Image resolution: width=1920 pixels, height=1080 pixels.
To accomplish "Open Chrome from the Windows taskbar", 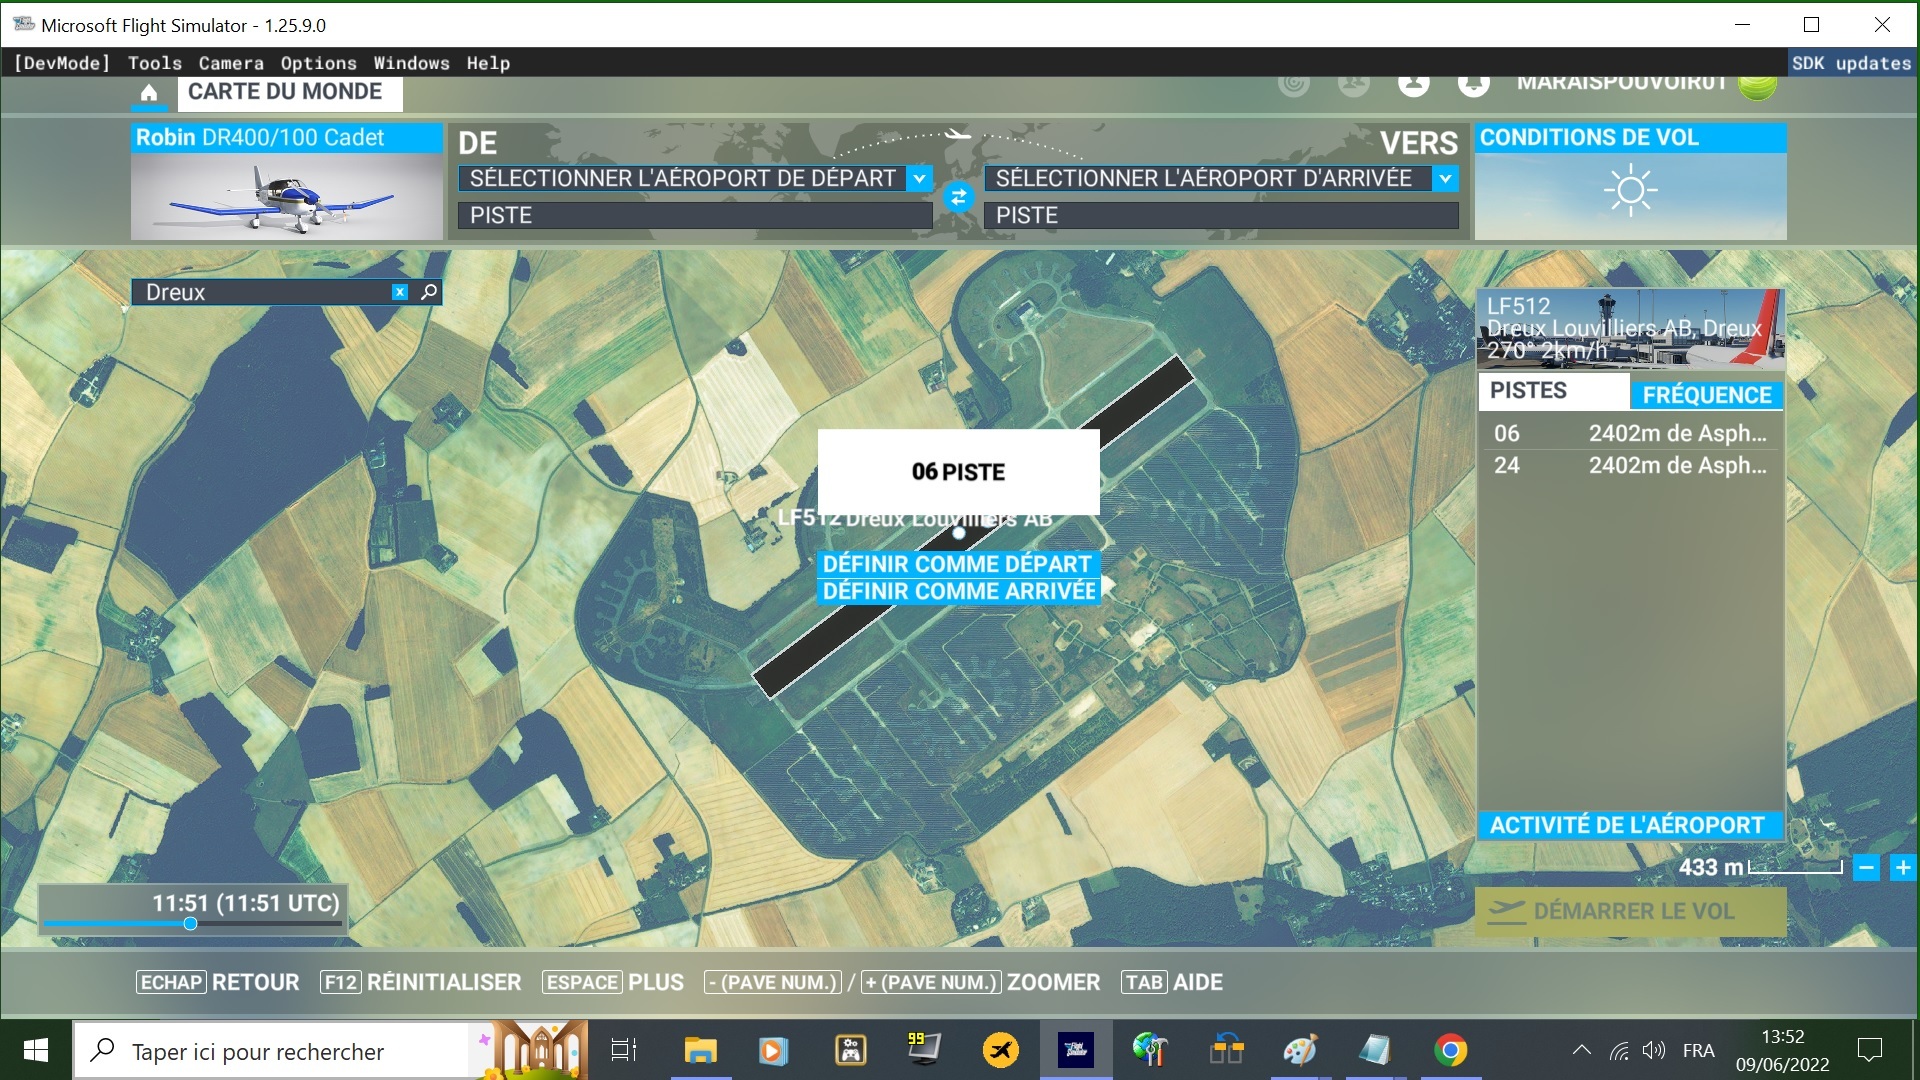I will [1450, 1050].
